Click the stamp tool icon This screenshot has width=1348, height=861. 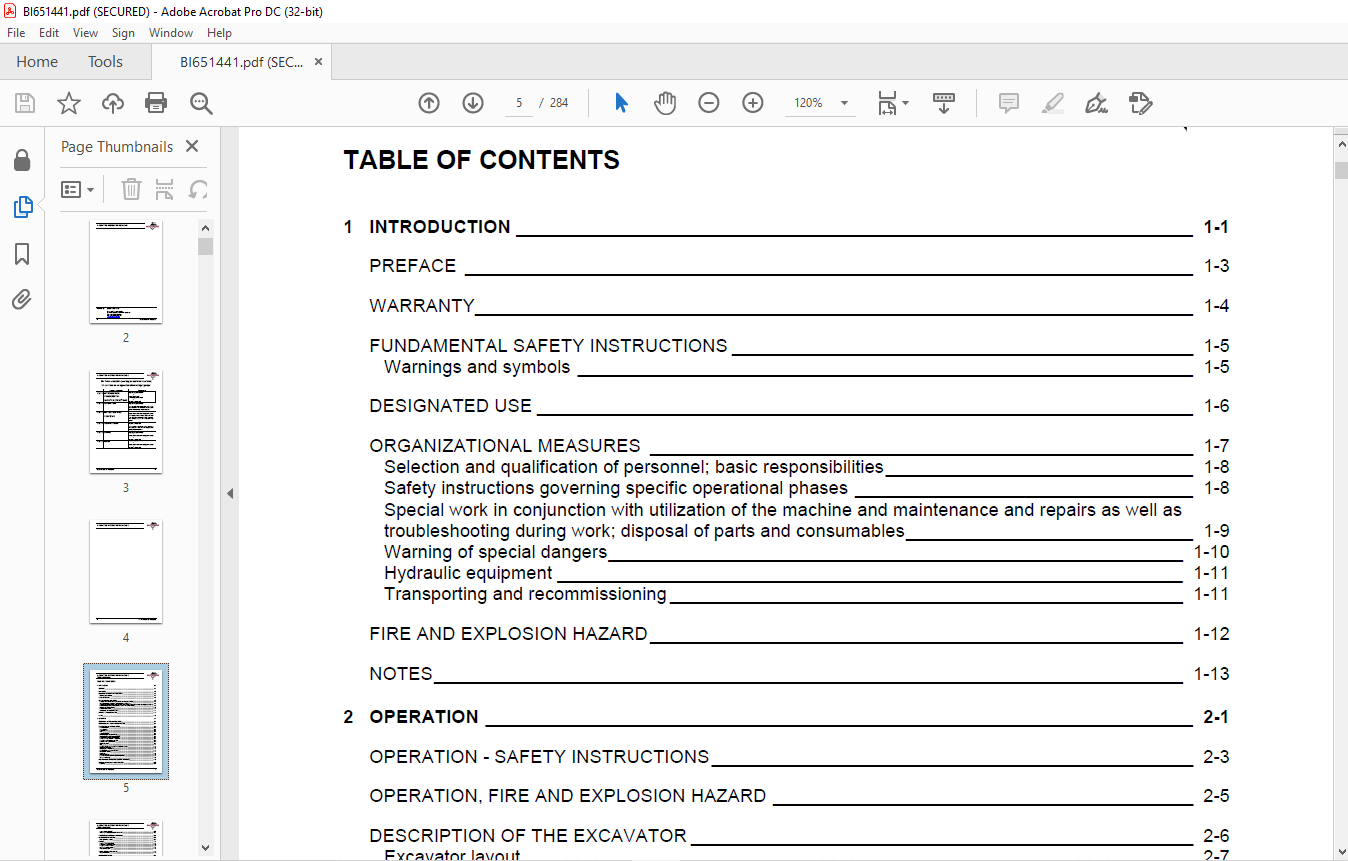tap(1140, 103)
